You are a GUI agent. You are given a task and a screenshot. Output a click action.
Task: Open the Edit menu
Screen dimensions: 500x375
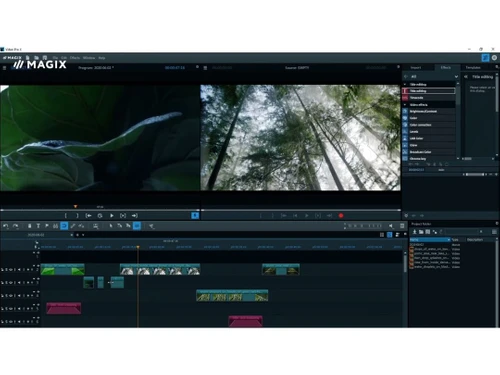[64, 58]
